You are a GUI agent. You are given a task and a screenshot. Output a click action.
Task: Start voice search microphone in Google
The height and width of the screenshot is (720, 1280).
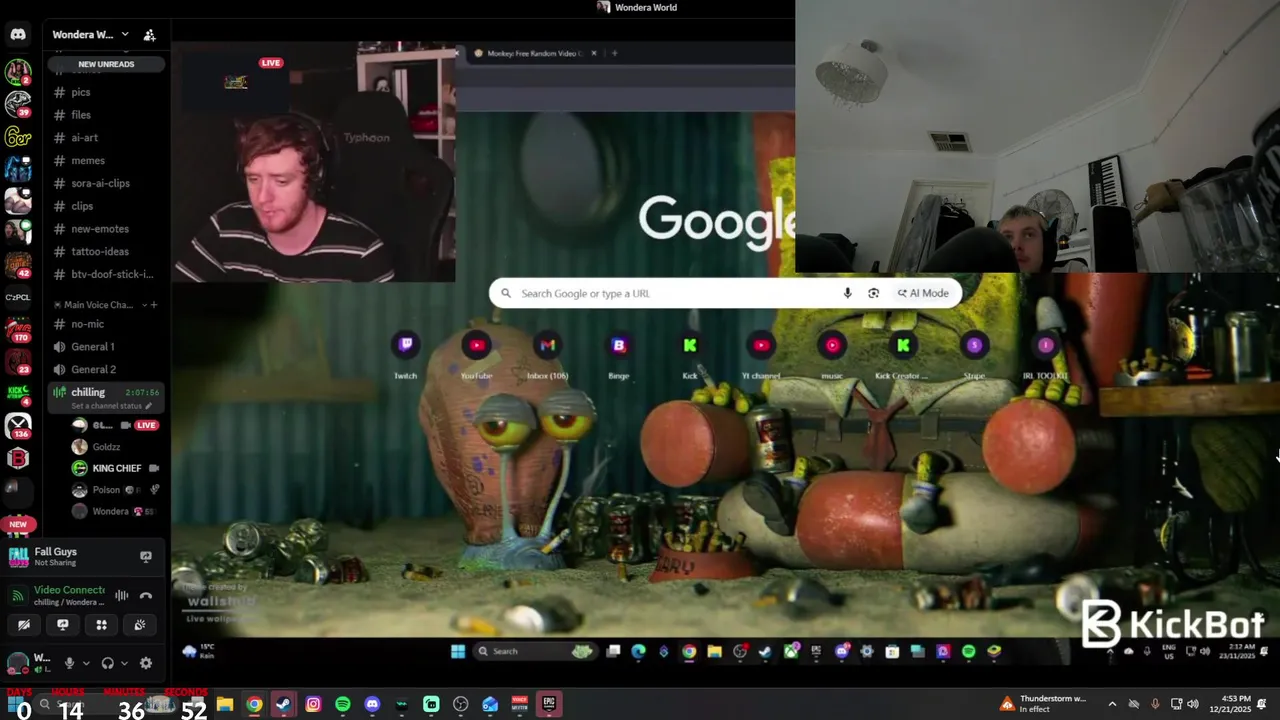(847, 293)
